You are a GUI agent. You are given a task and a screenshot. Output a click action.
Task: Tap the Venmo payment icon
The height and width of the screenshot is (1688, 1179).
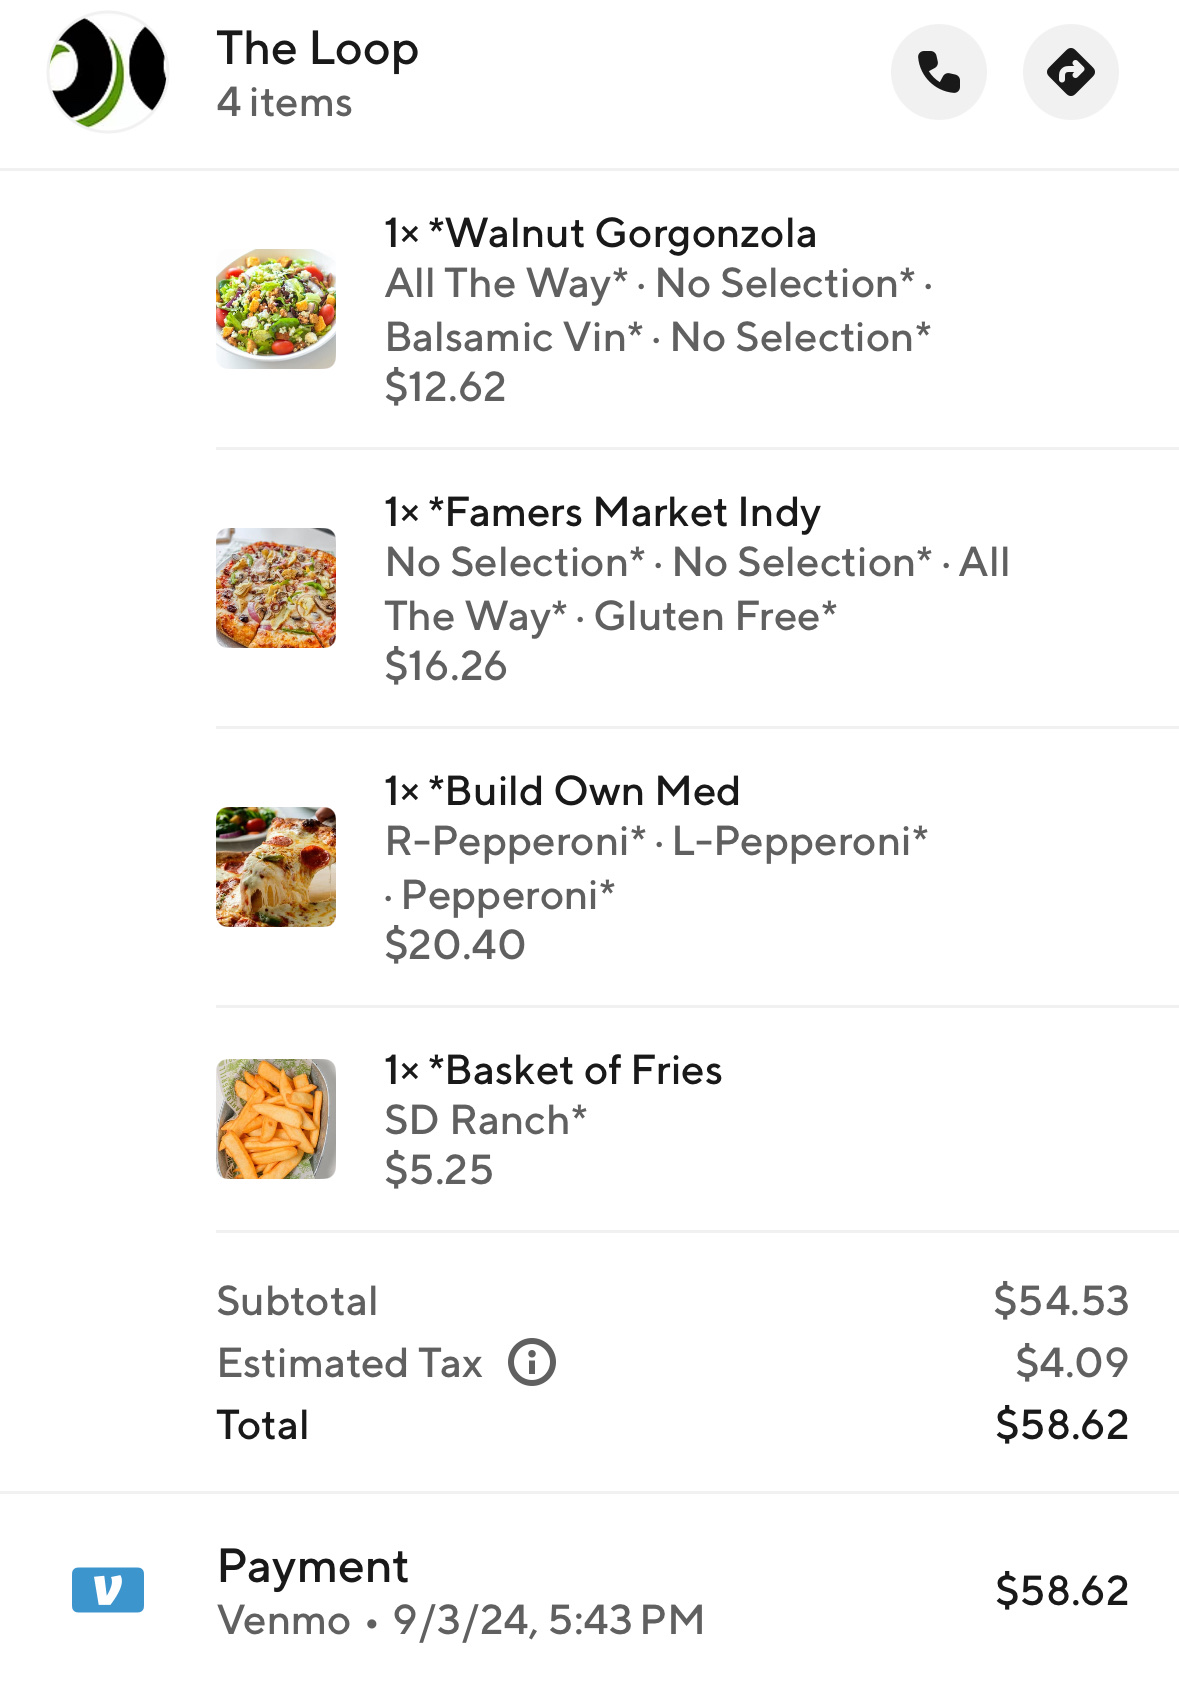pos(108,1589)
